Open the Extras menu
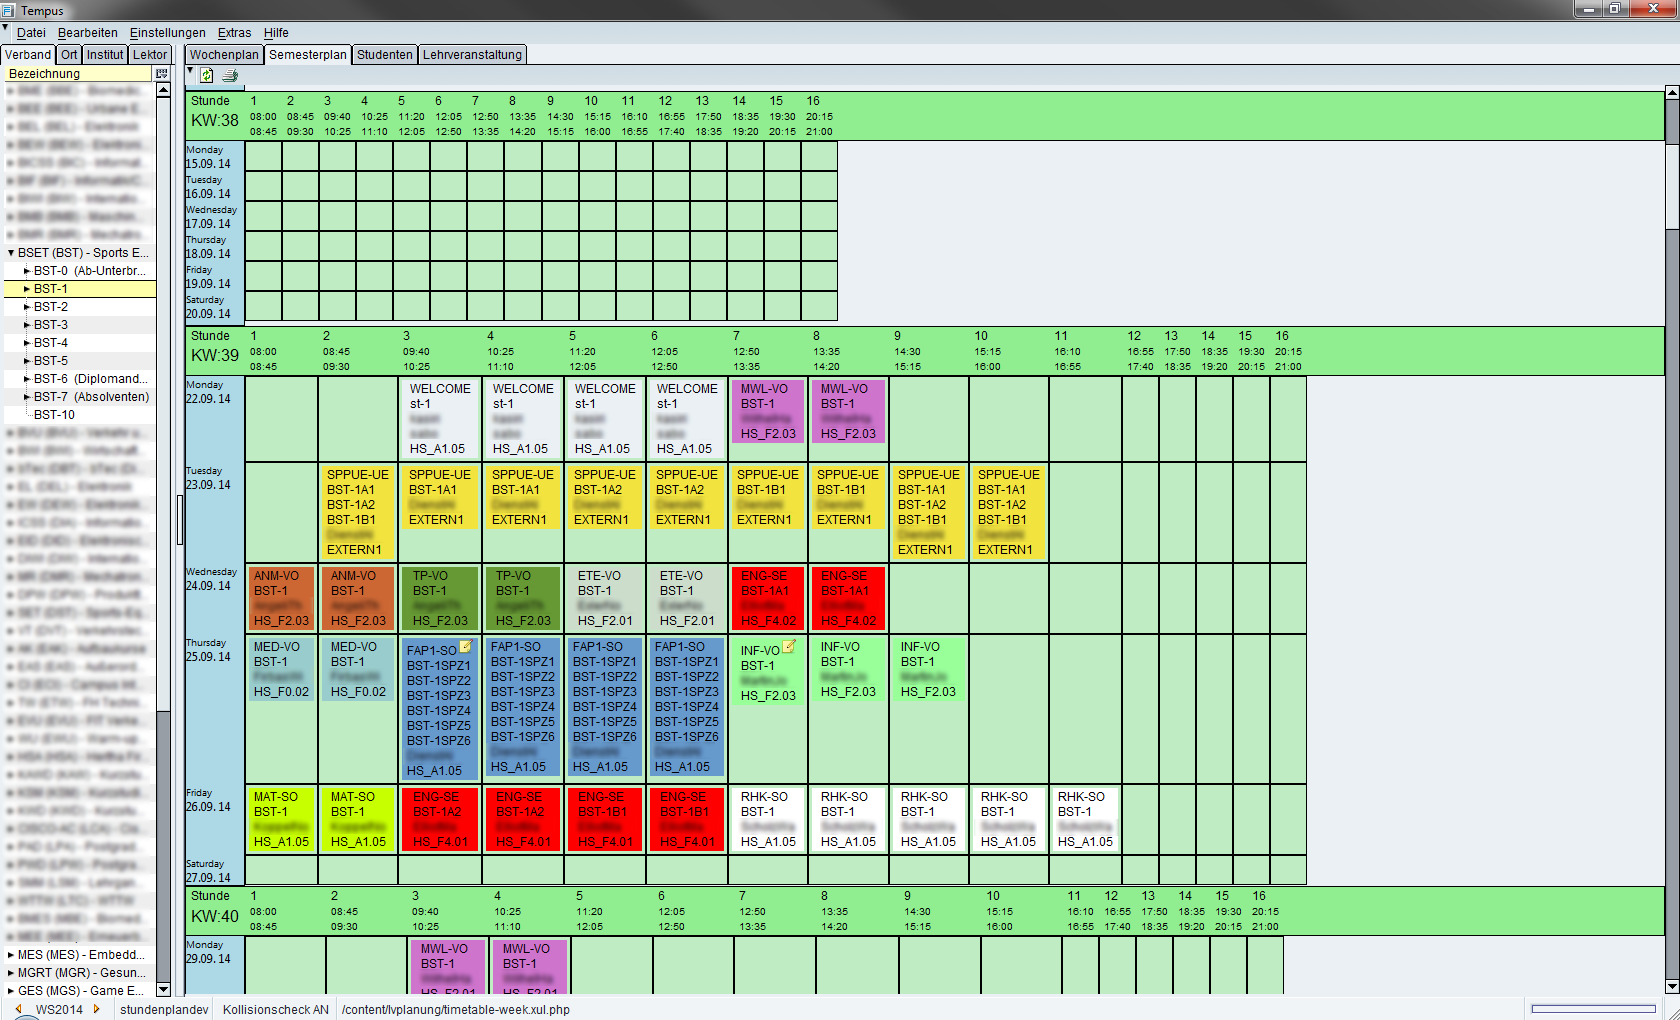 click(234, 33)
